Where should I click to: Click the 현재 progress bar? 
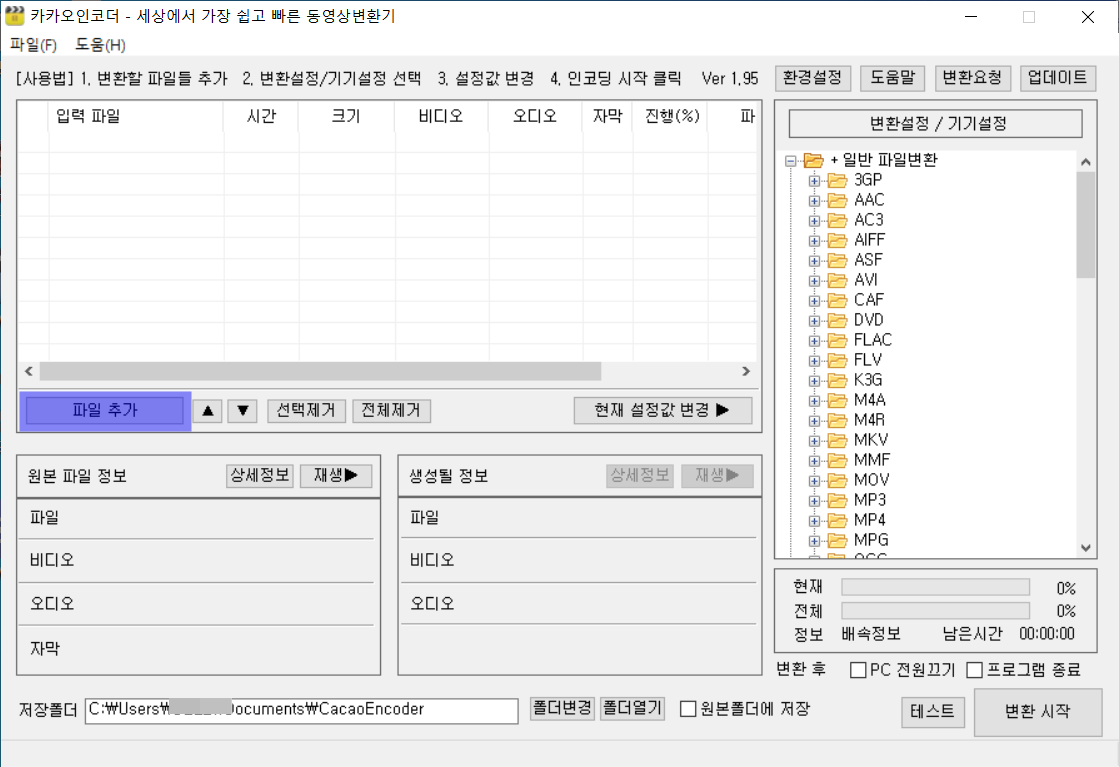click(x=936, y=587)
